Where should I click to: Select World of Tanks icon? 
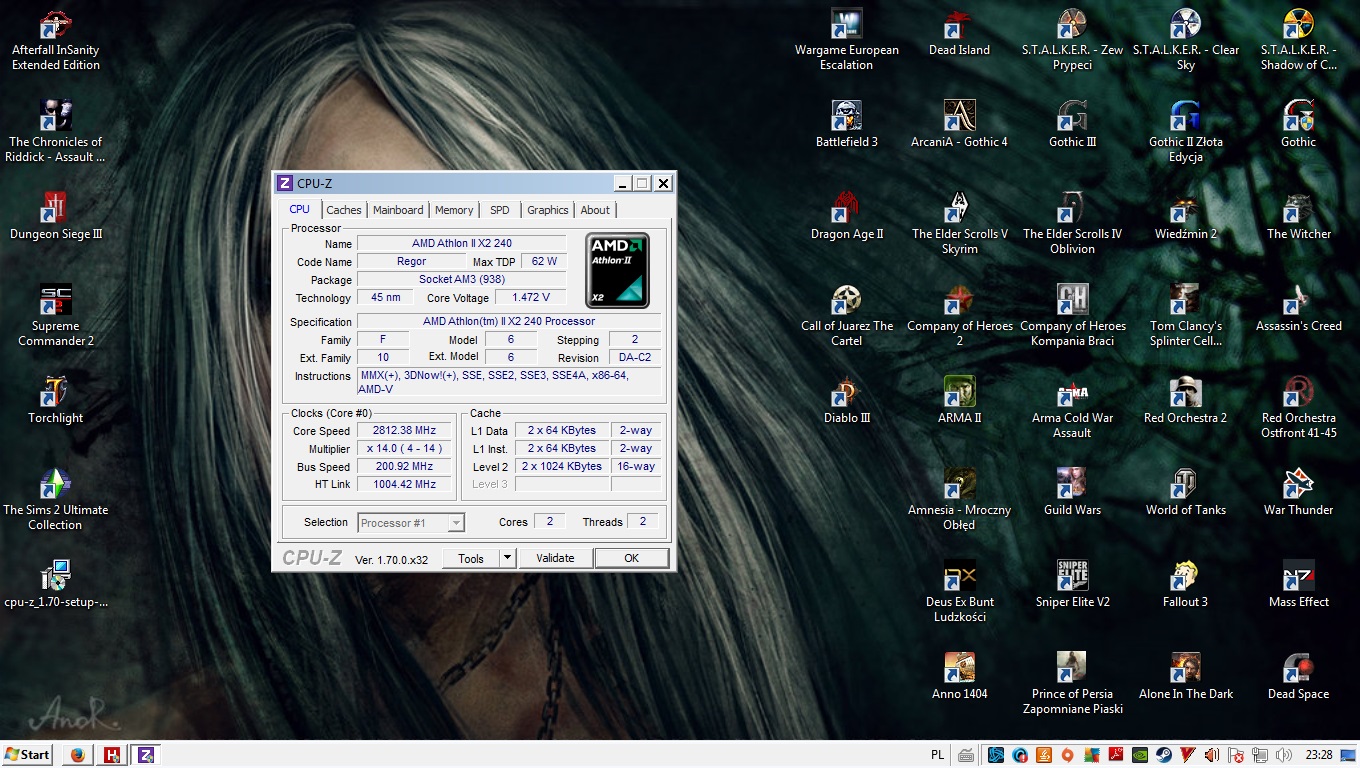click(x=1185, y=493)
